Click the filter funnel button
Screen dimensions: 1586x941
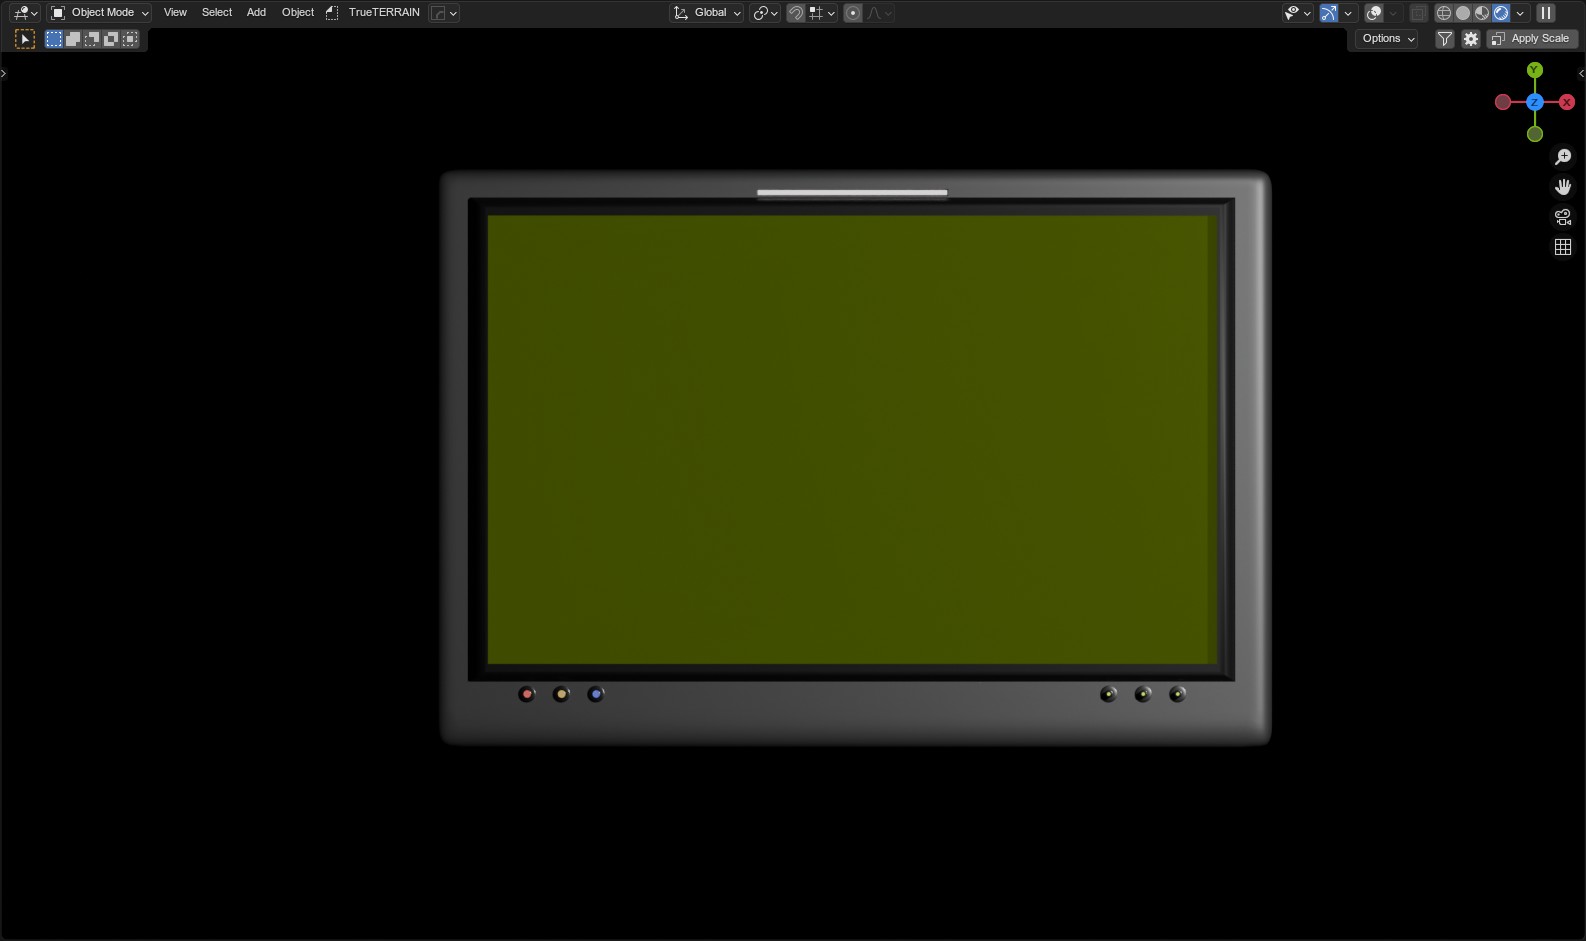[1445, 39]
